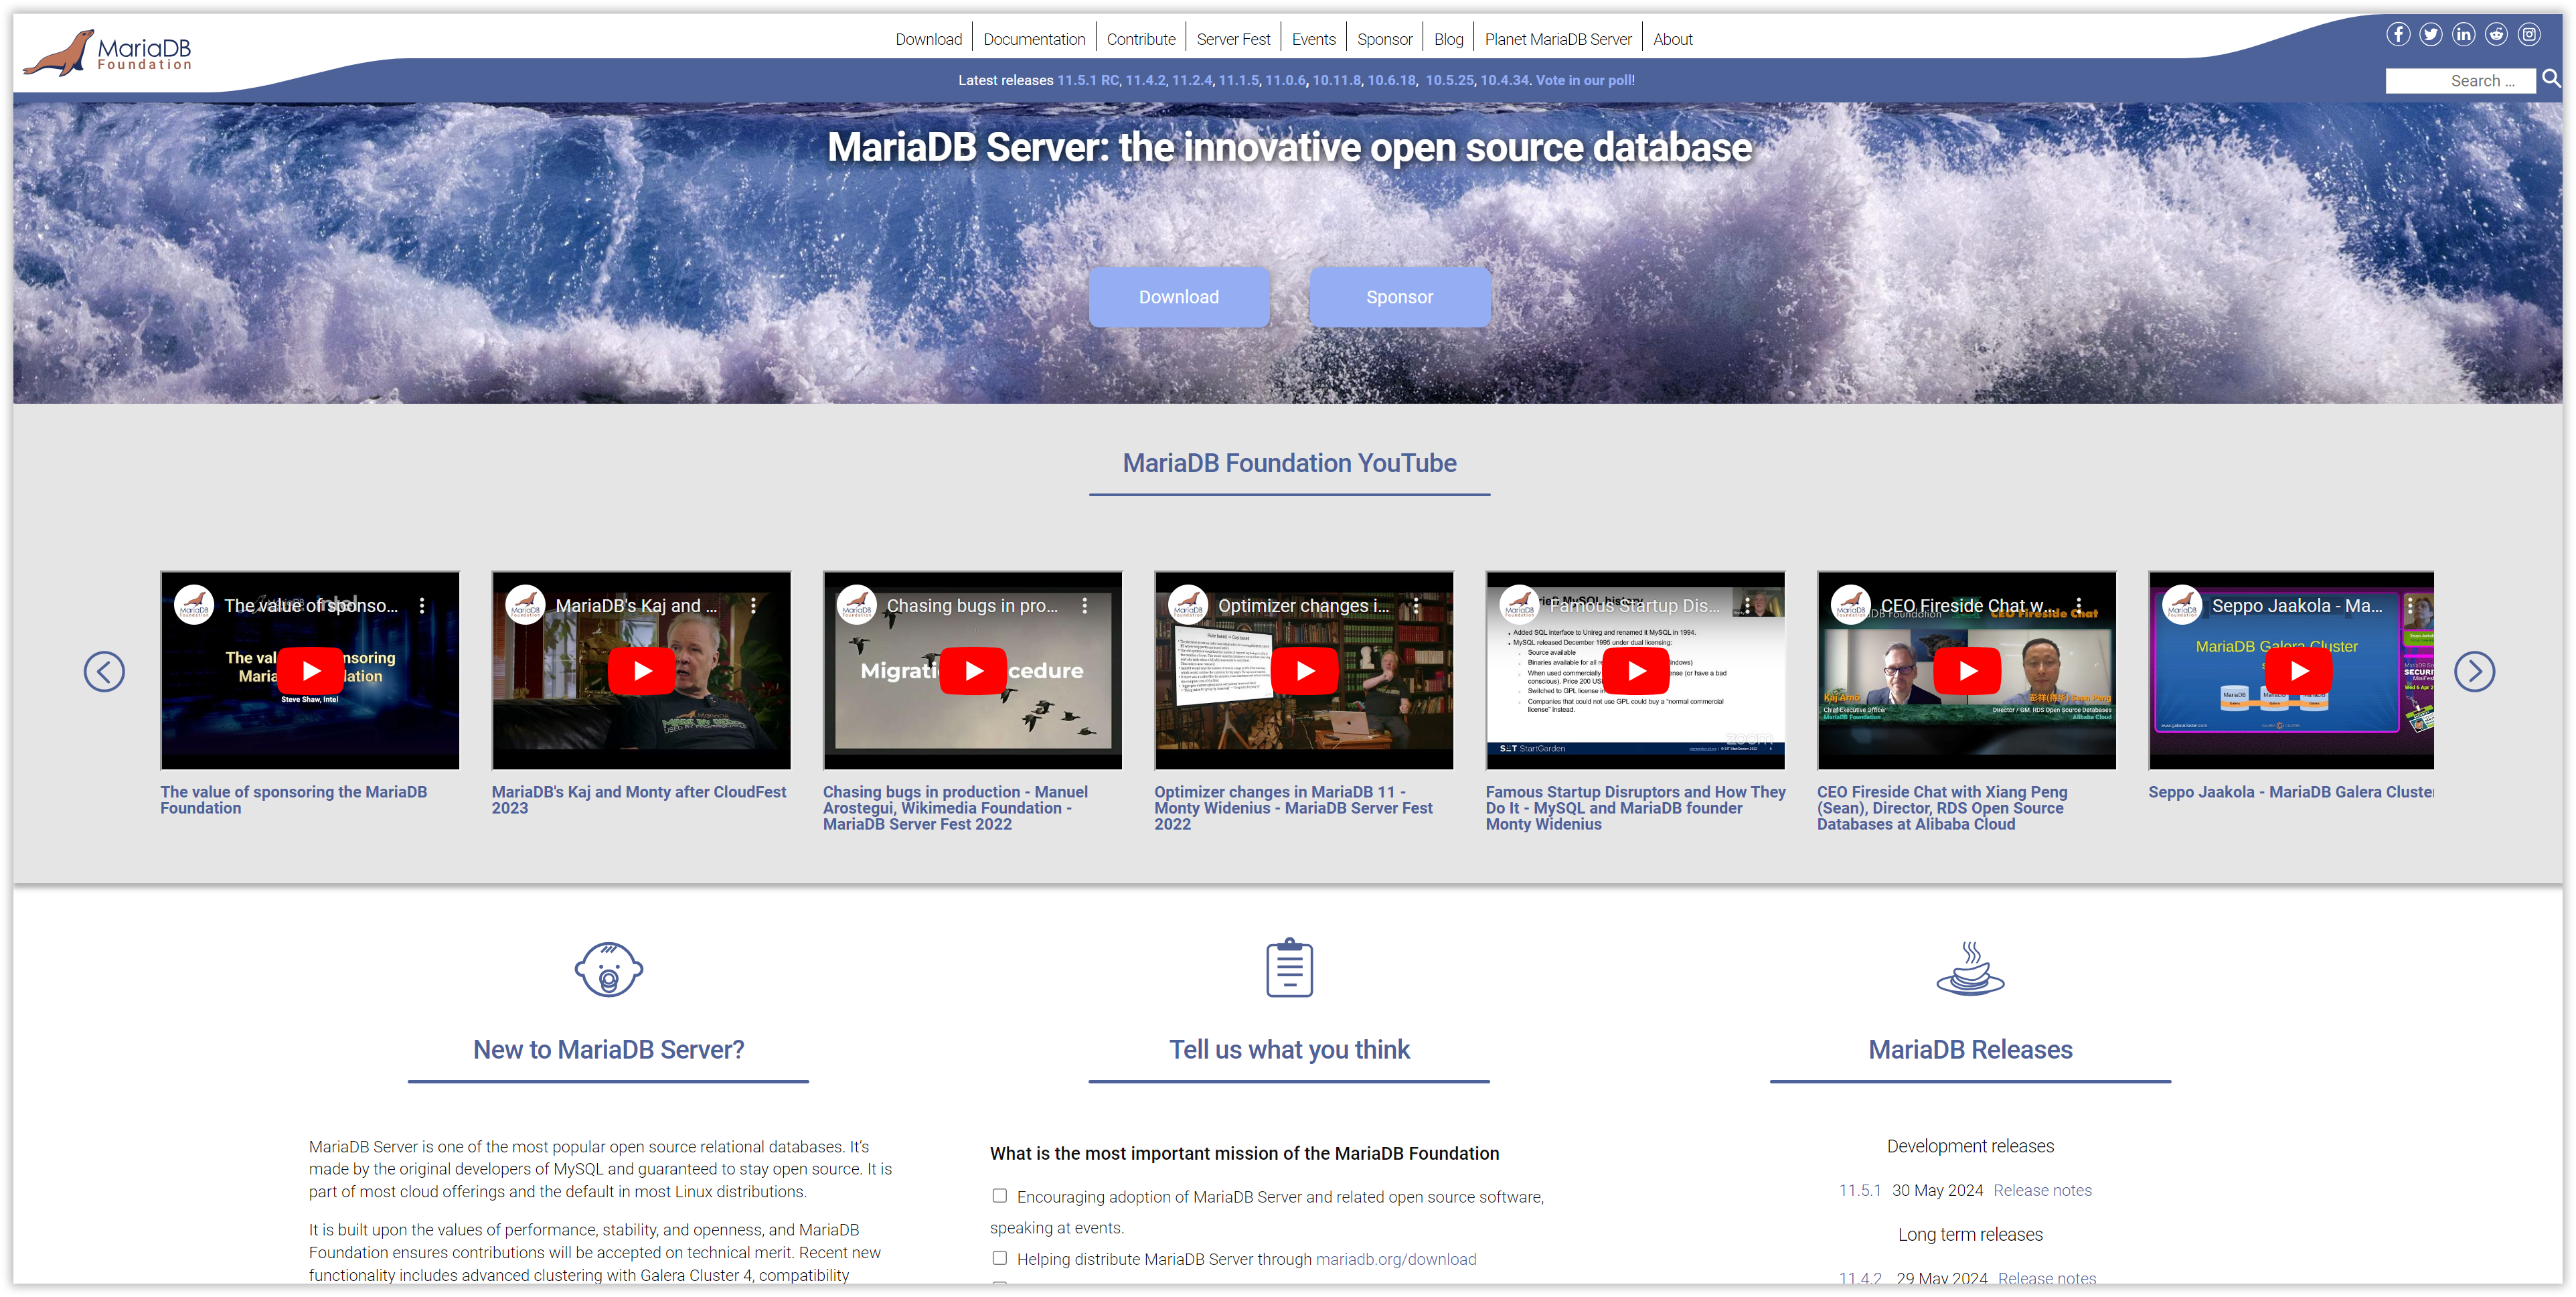Click the hero Sponsor button

coord(1399,297)
